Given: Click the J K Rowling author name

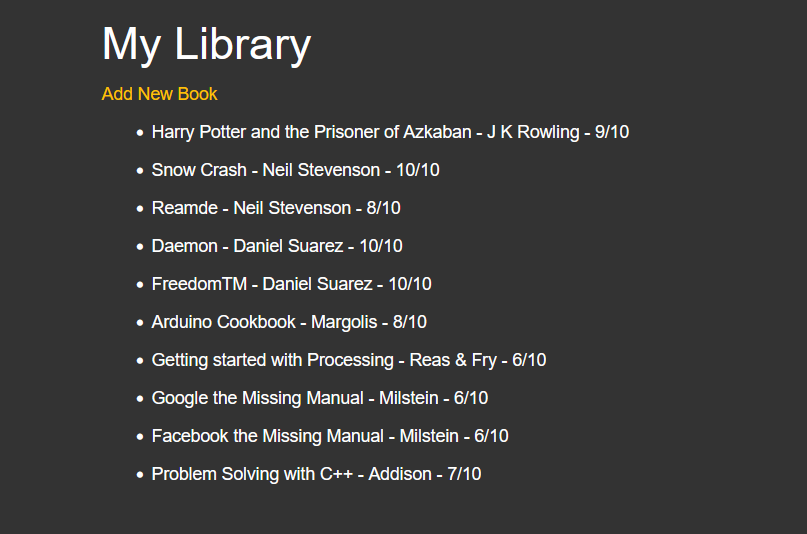Looking at the screenshot, I should pos(533,132).
